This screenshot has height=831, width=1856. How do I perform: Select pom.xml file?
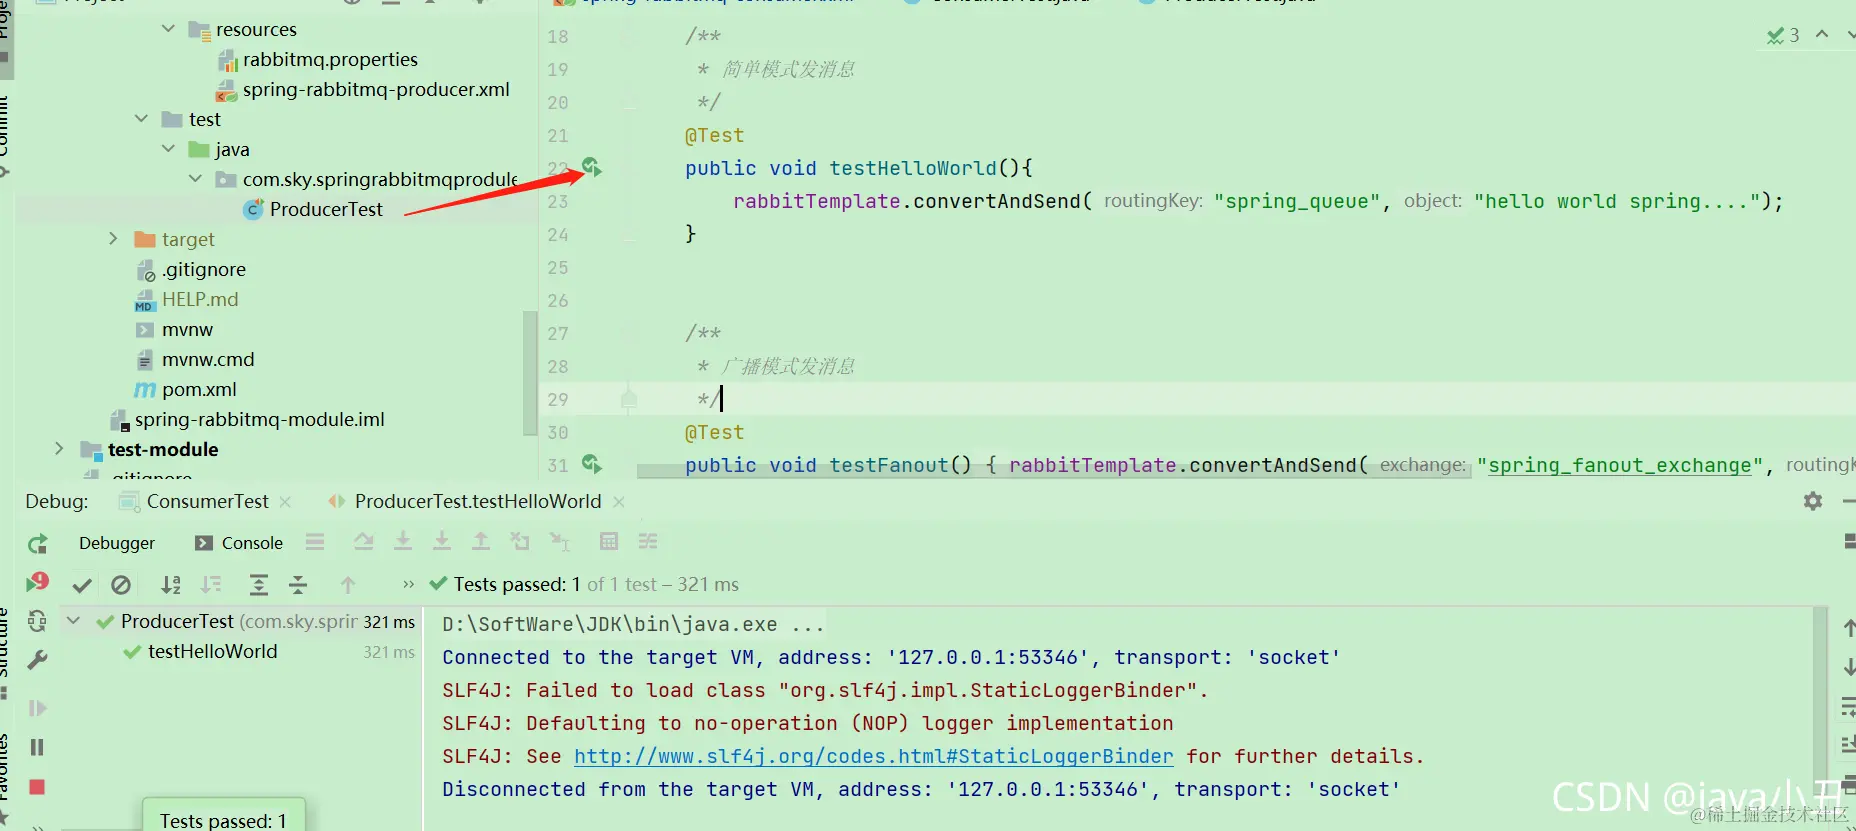click(x=199, y=390)
